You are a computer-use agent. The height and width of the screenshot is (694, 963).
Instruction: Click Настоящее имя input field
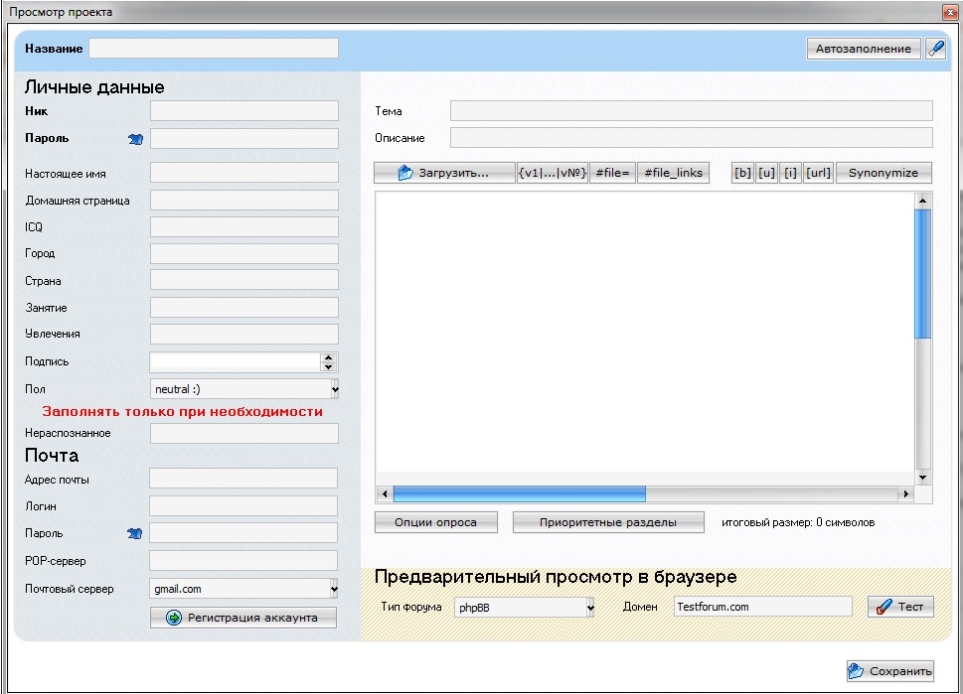[x=244, y=173]
